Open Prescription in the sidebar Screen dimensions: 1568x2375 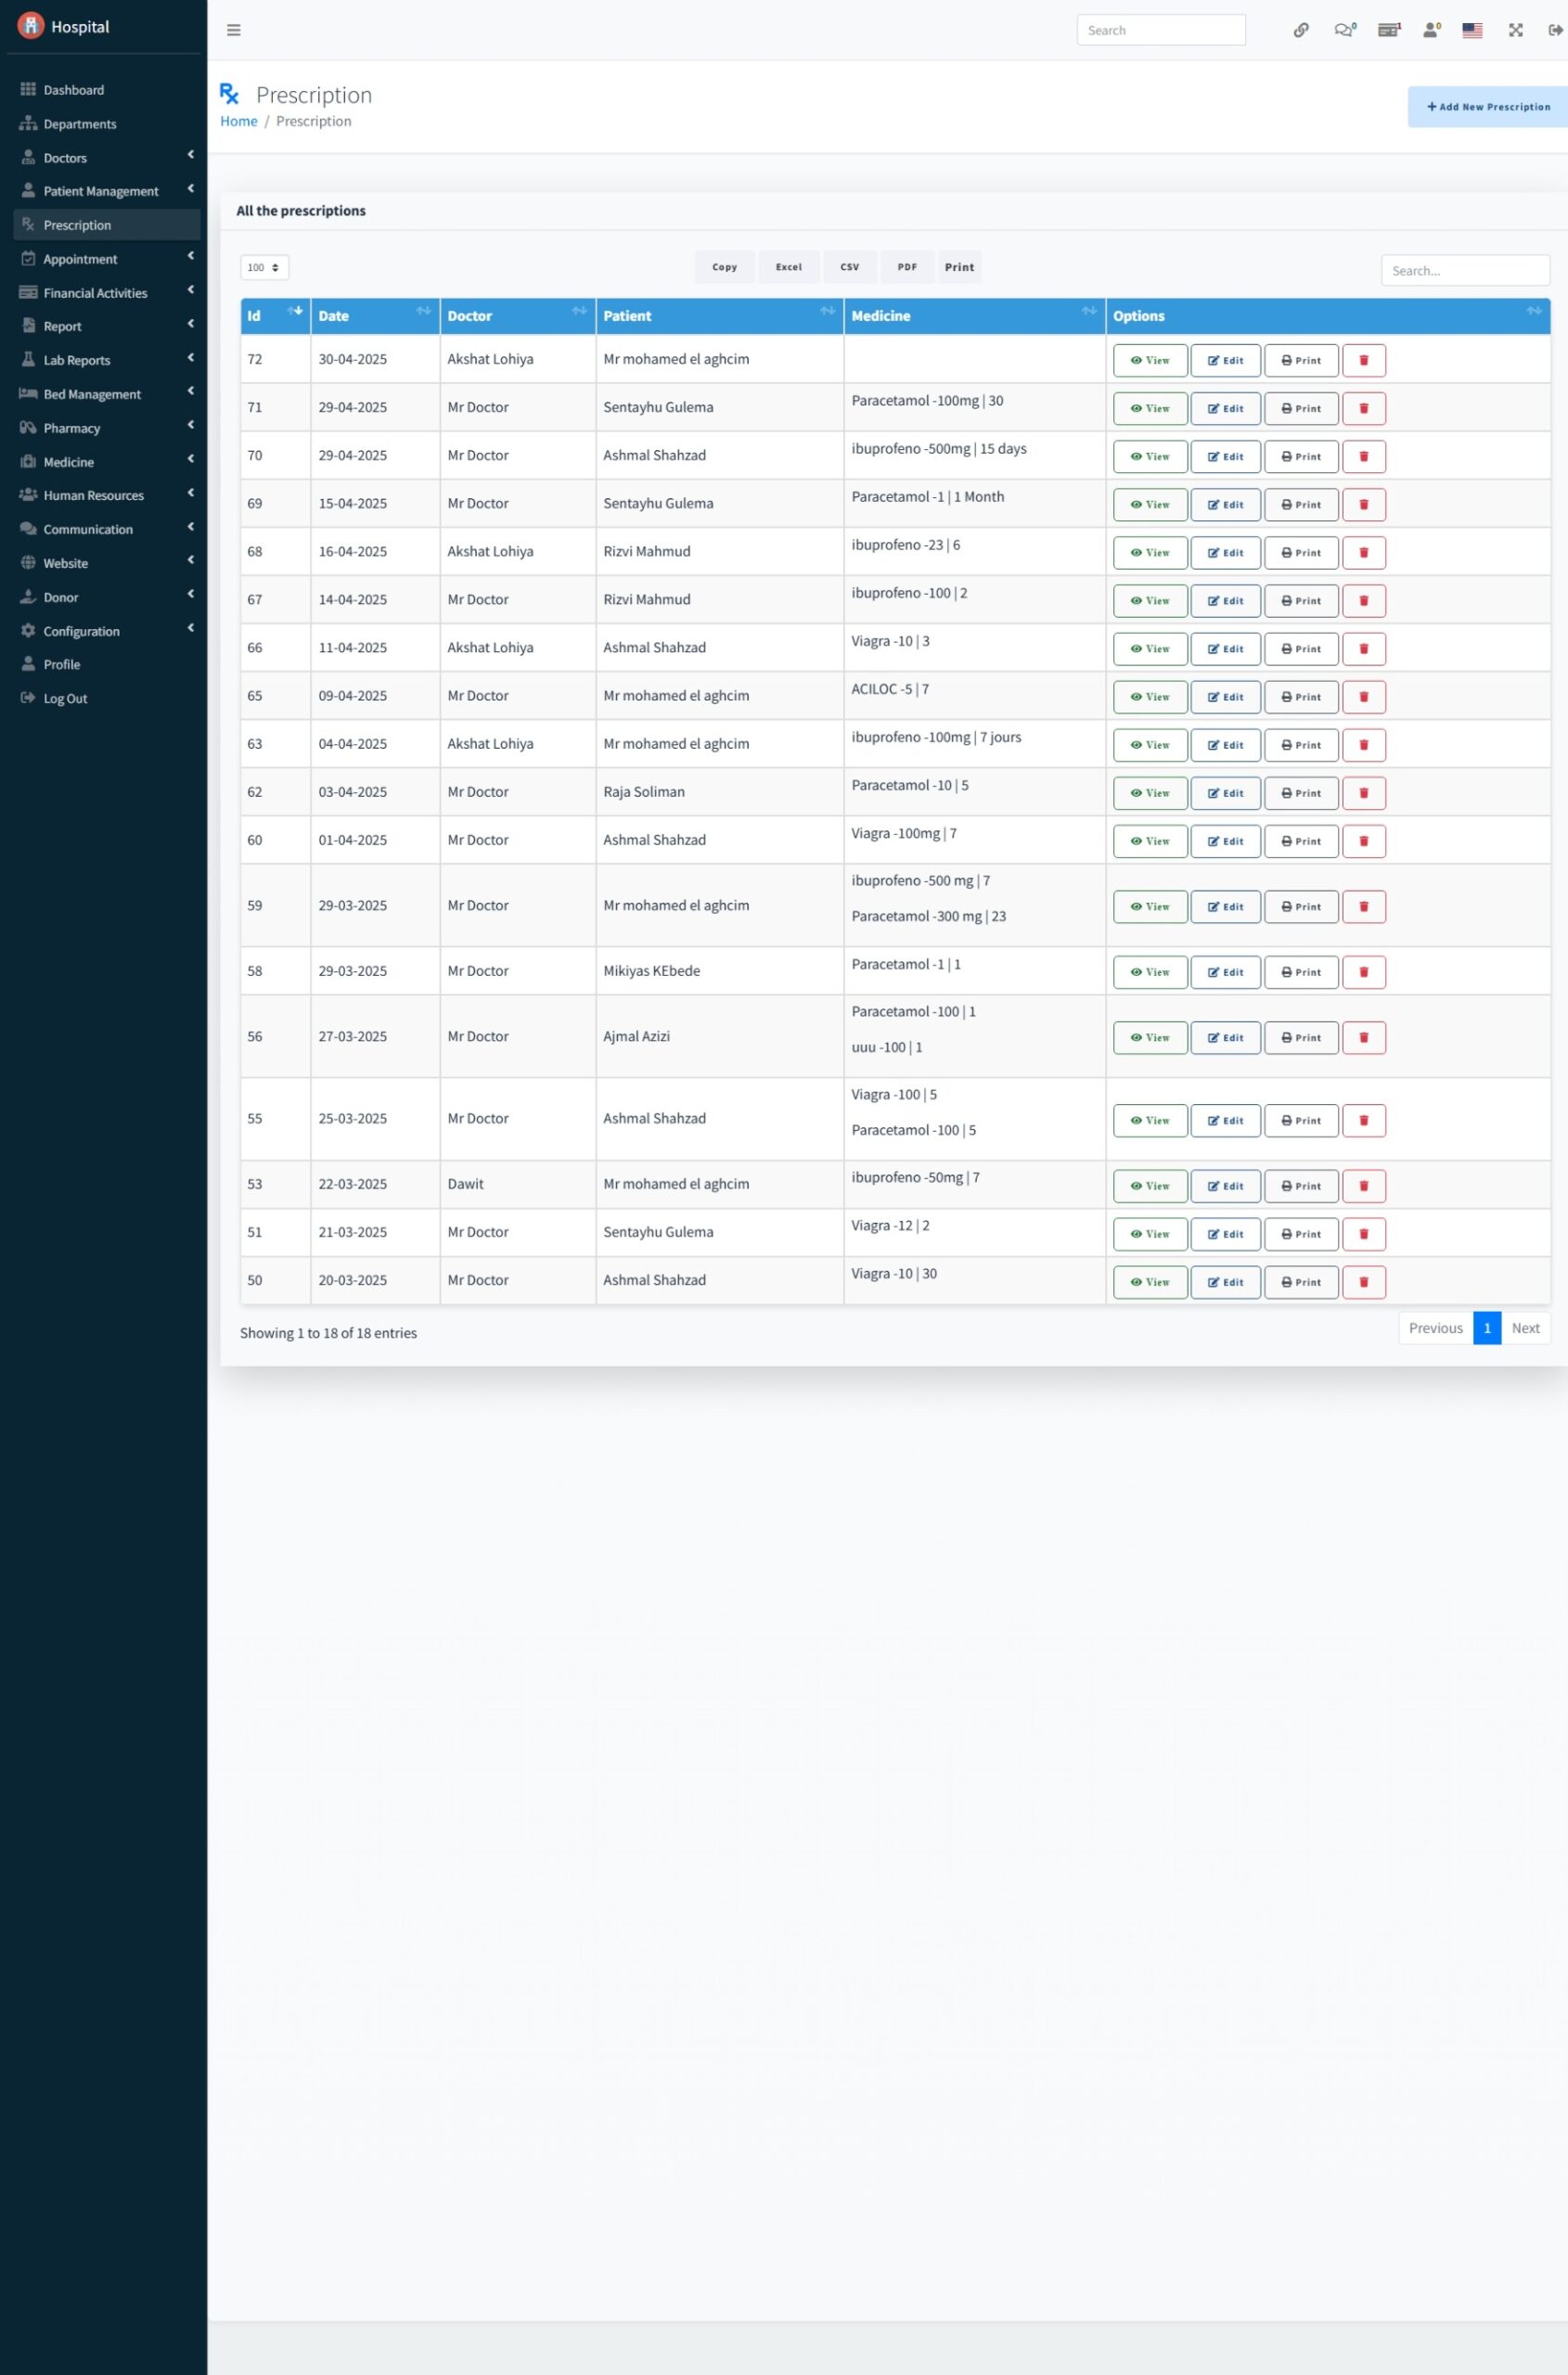[107, 225]
